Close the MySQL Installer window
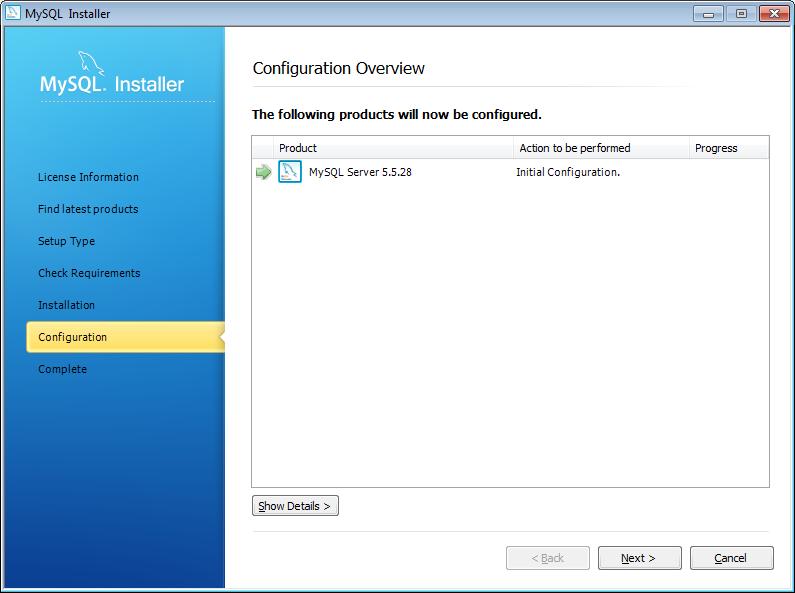The image size is (795, 593). coord(774,14)
